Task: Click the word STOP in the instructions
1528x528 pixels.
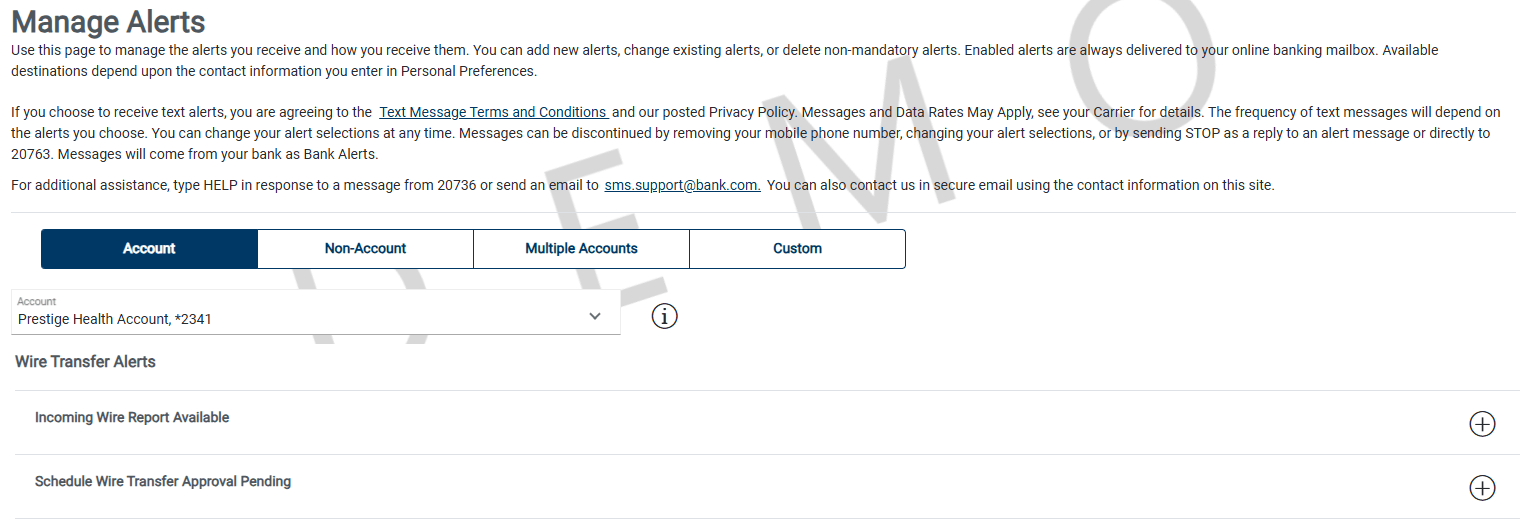Action: pyautogui.click(x=1203, y=133)
